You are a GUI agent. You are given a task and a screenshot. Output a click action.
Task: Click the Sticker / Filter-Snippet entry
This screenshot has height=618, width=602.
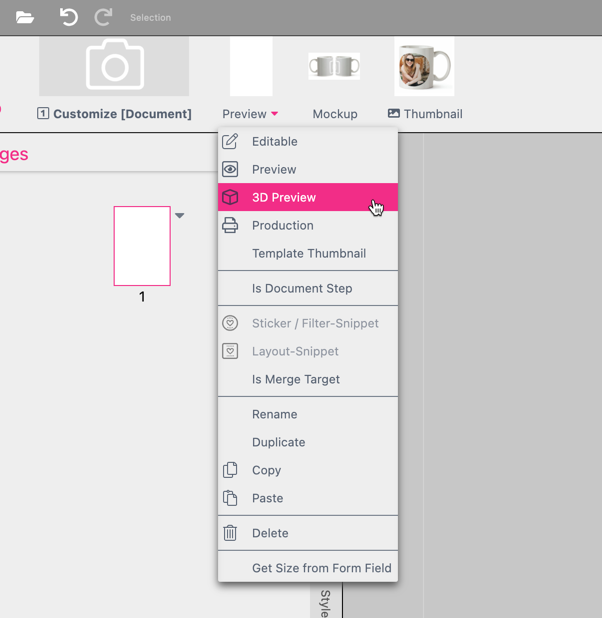(x=308, y=323)
